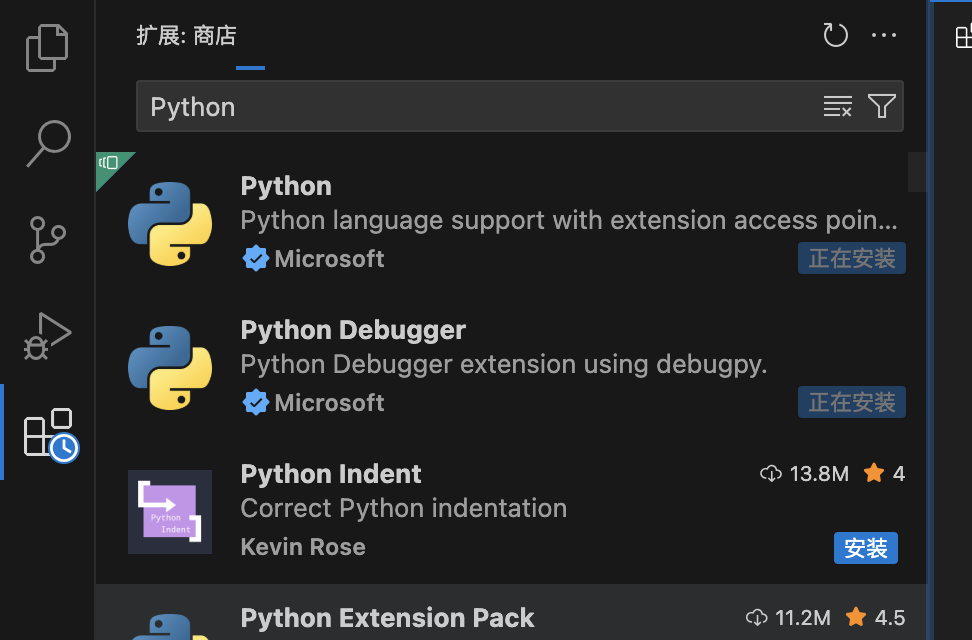
Task: Select the Python Indent extension logo
Action: coord(170,512)
